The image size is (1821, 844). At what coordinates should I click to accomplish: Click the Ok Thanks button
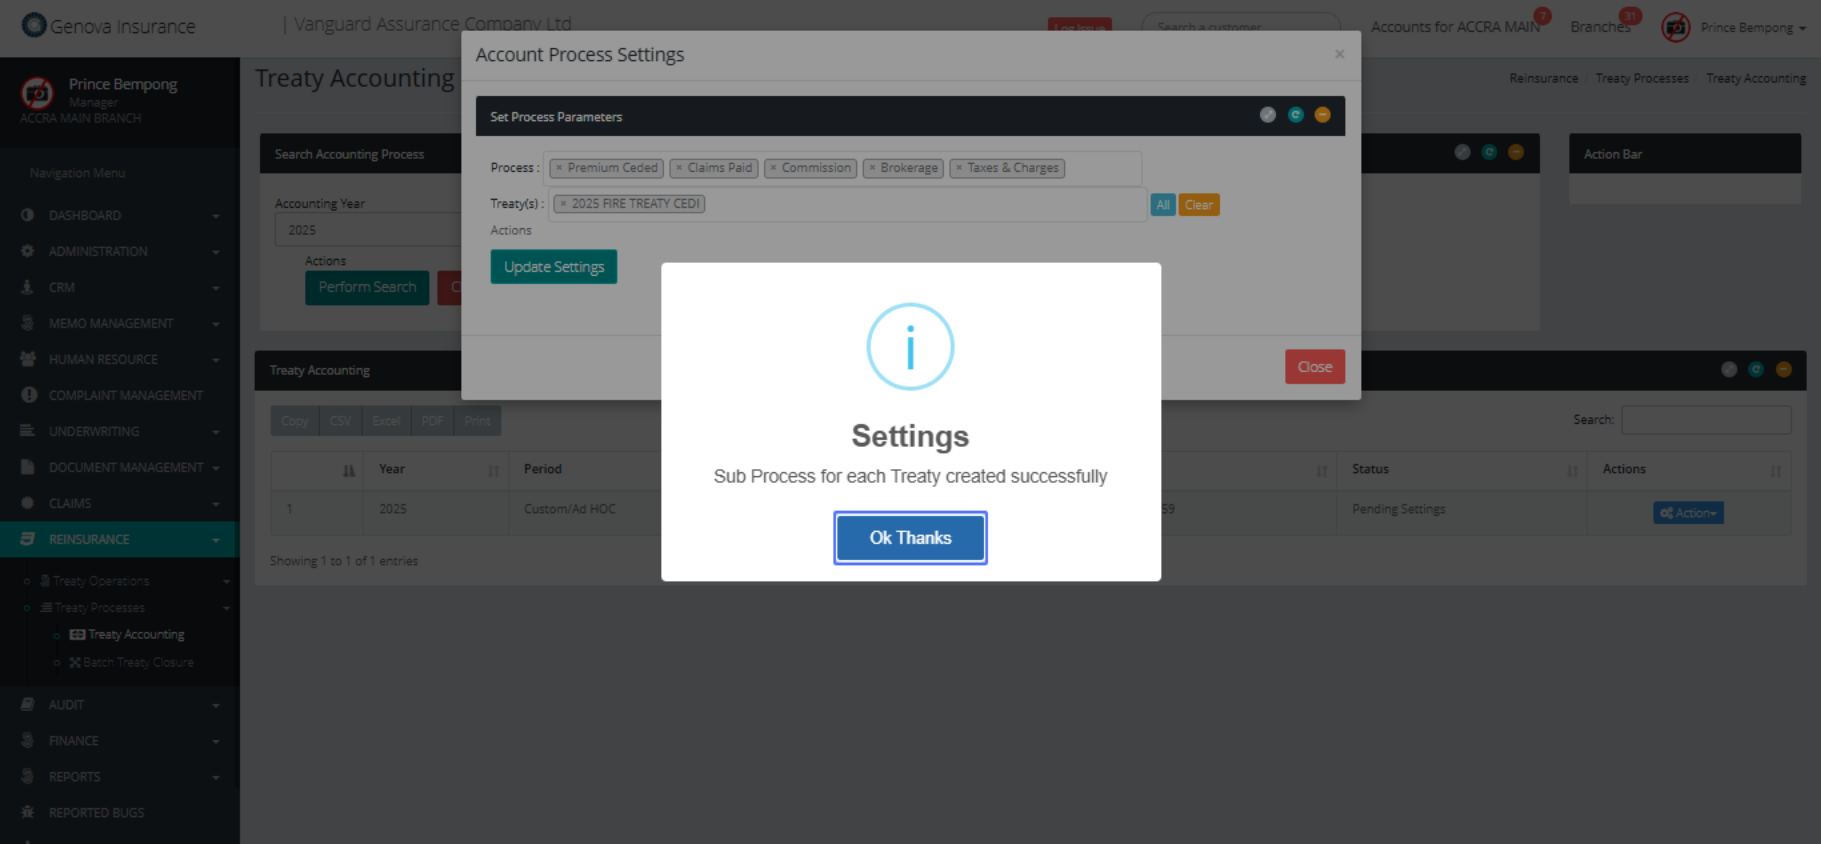tap(910, 538)
